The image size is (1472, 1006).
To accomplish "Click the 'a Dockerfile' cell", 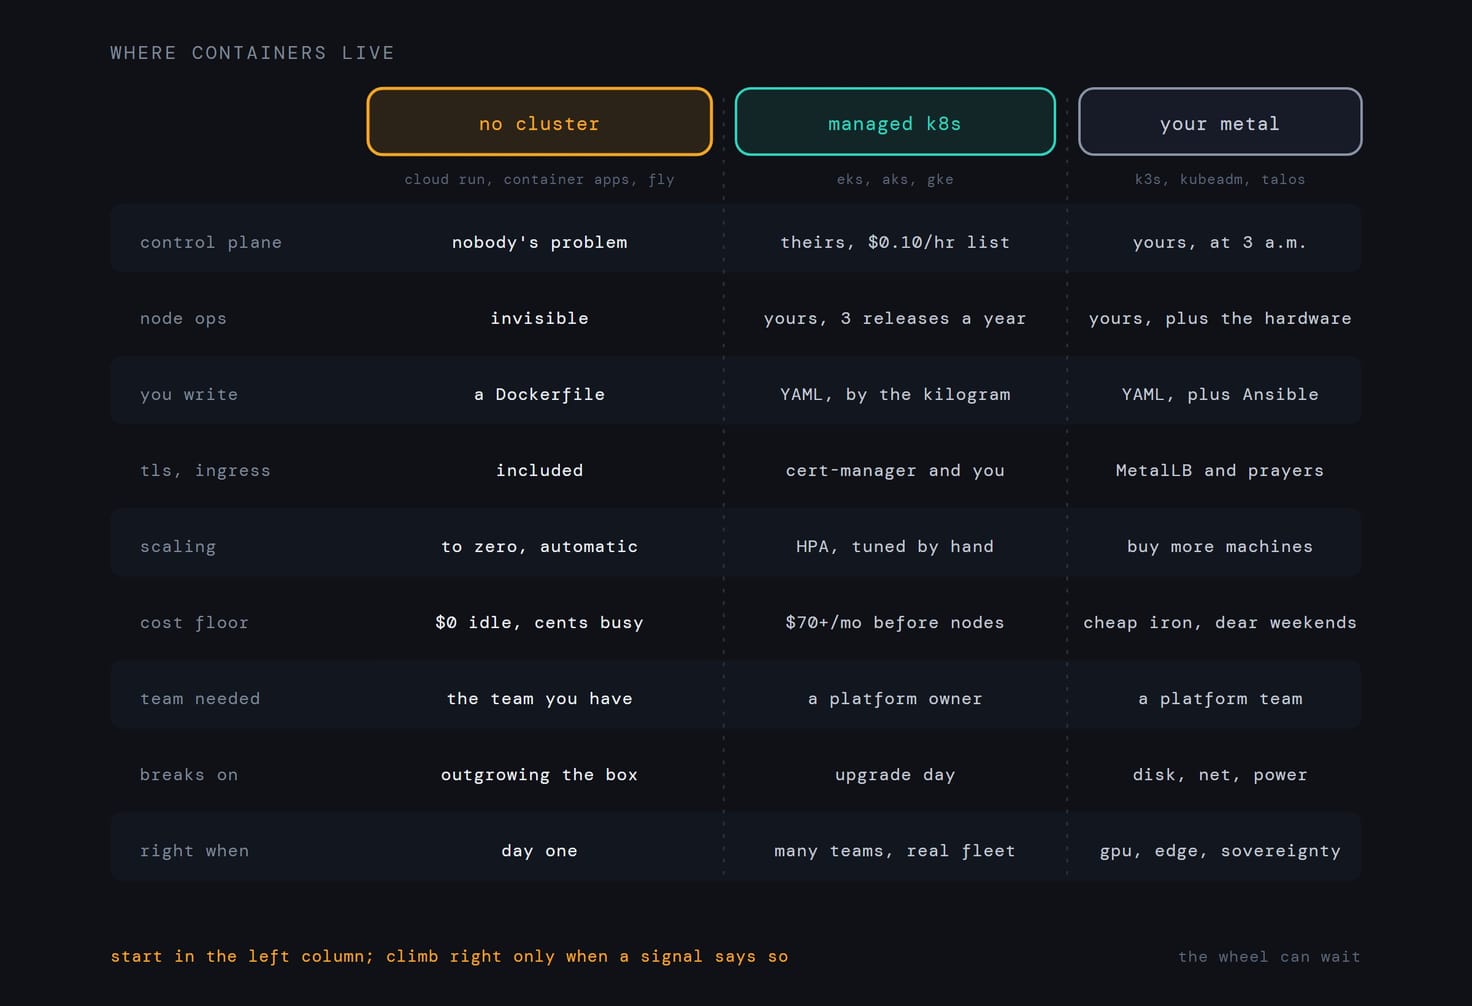I will (x=540, y=394).
